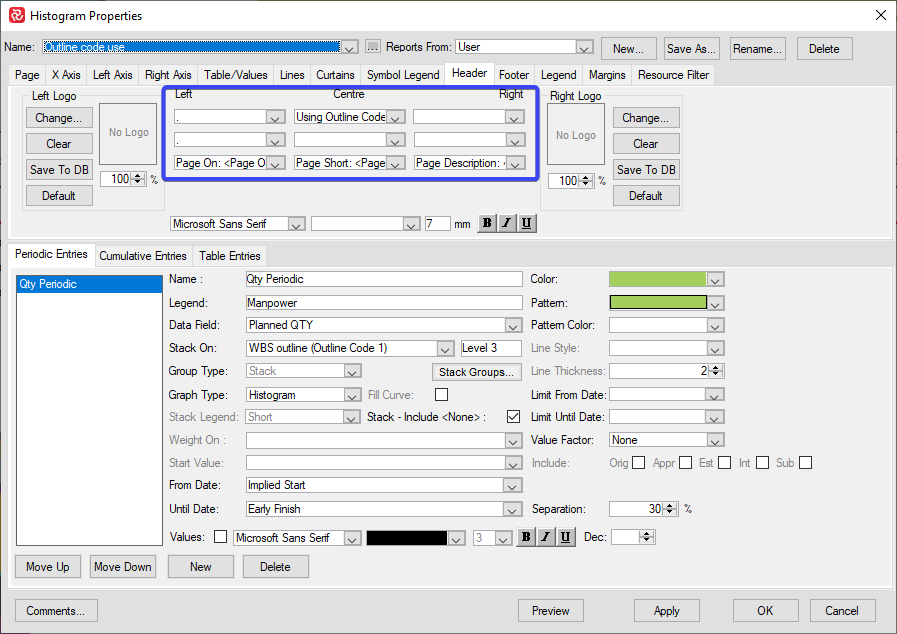Toggle Underline in the Values font row
The image size is (897, 634).
(566, 538)
